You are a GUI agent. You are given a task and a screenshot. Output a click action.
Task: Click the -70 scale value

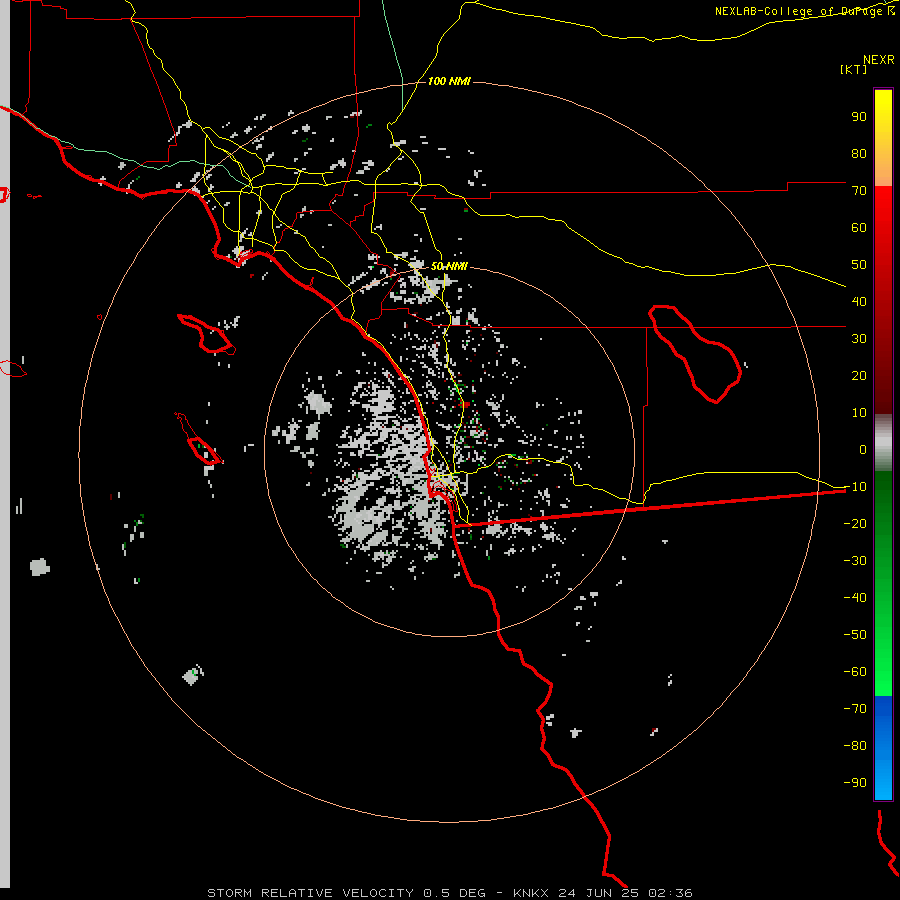855,708
